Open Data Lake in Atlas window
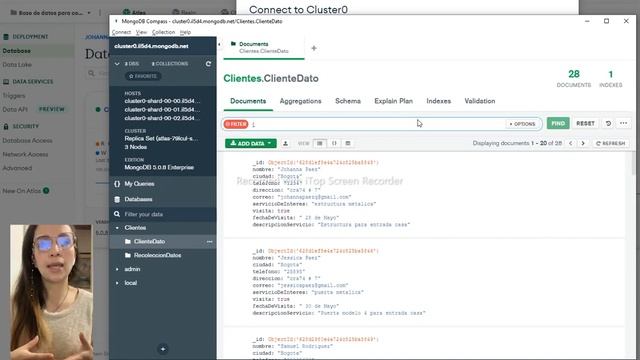The height and width of the screenshot is (360, 640). click(x=17, y=64)
